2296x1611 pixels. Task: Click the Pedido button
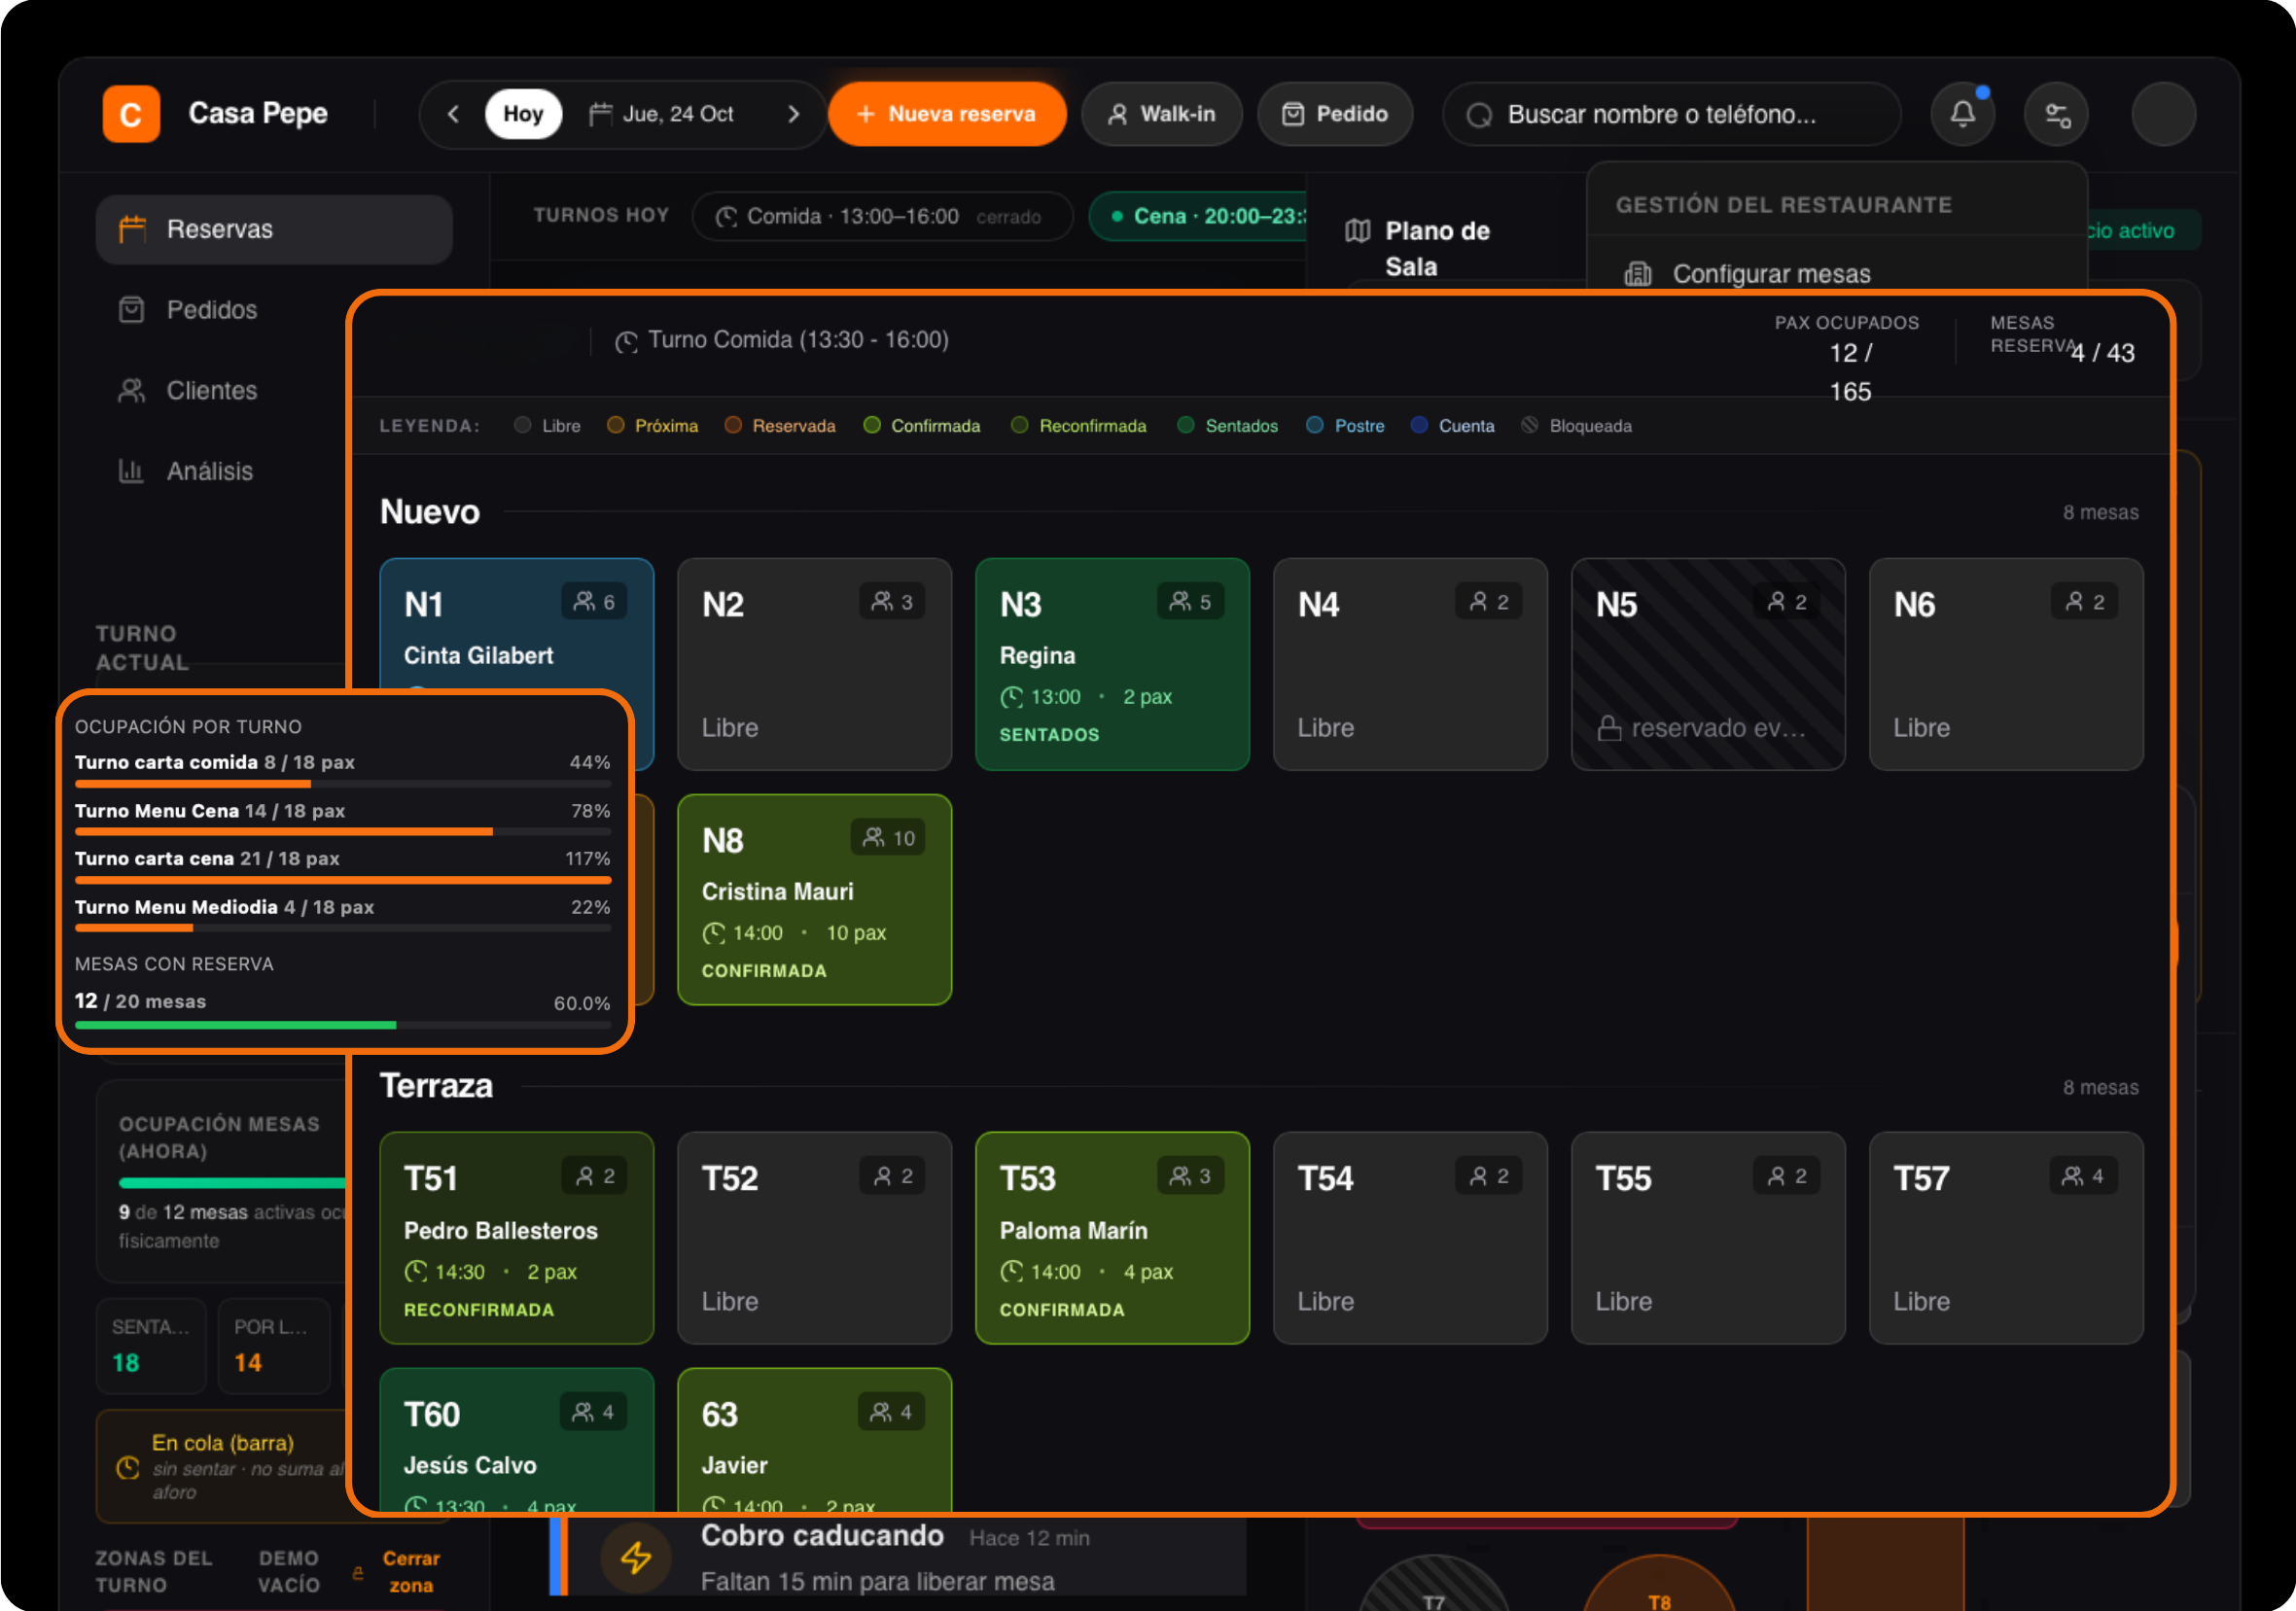[x=1335, y=114]
